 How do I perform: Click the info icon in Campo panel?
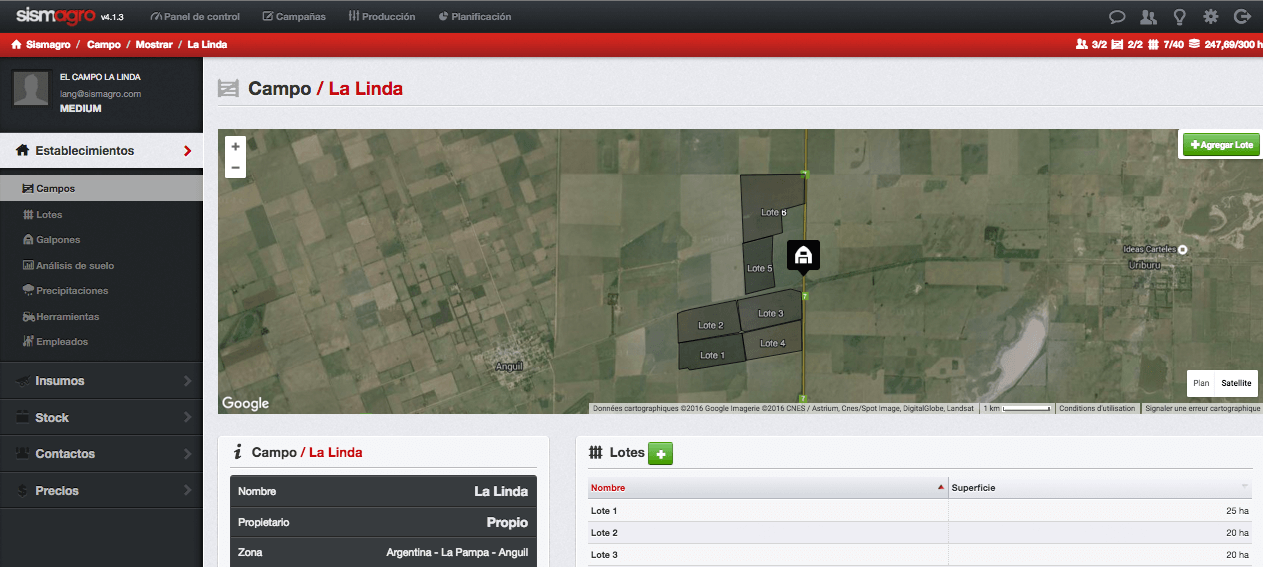click(x=238, y=452)
